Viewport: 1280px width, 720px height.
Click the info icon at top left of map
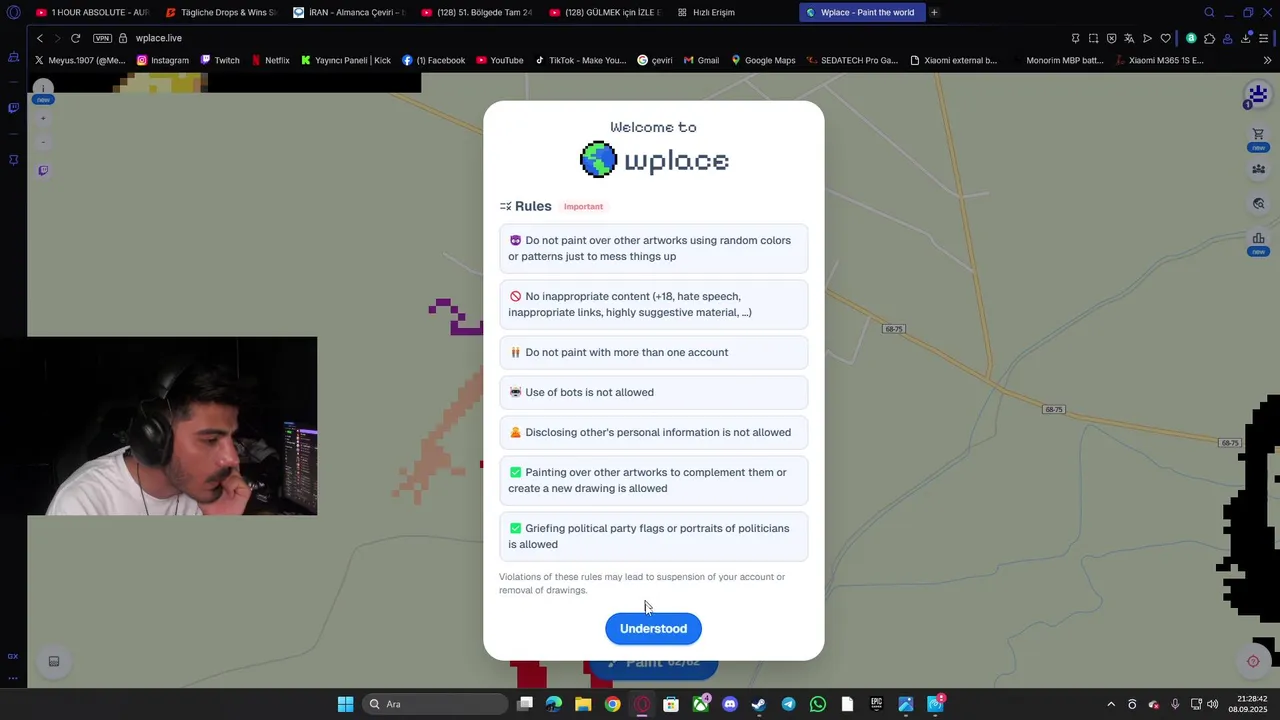click(43, 88)
